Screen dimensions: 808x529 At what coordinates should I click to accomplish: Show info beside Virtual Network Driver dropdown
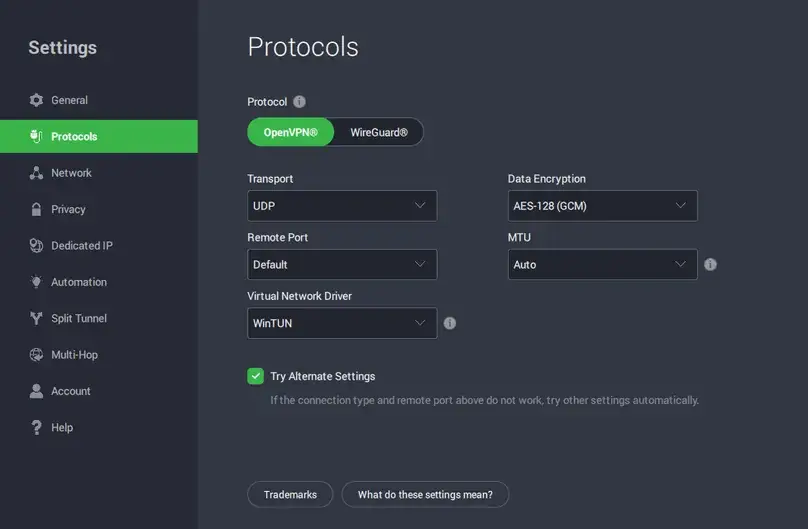(x=449, y=323)
